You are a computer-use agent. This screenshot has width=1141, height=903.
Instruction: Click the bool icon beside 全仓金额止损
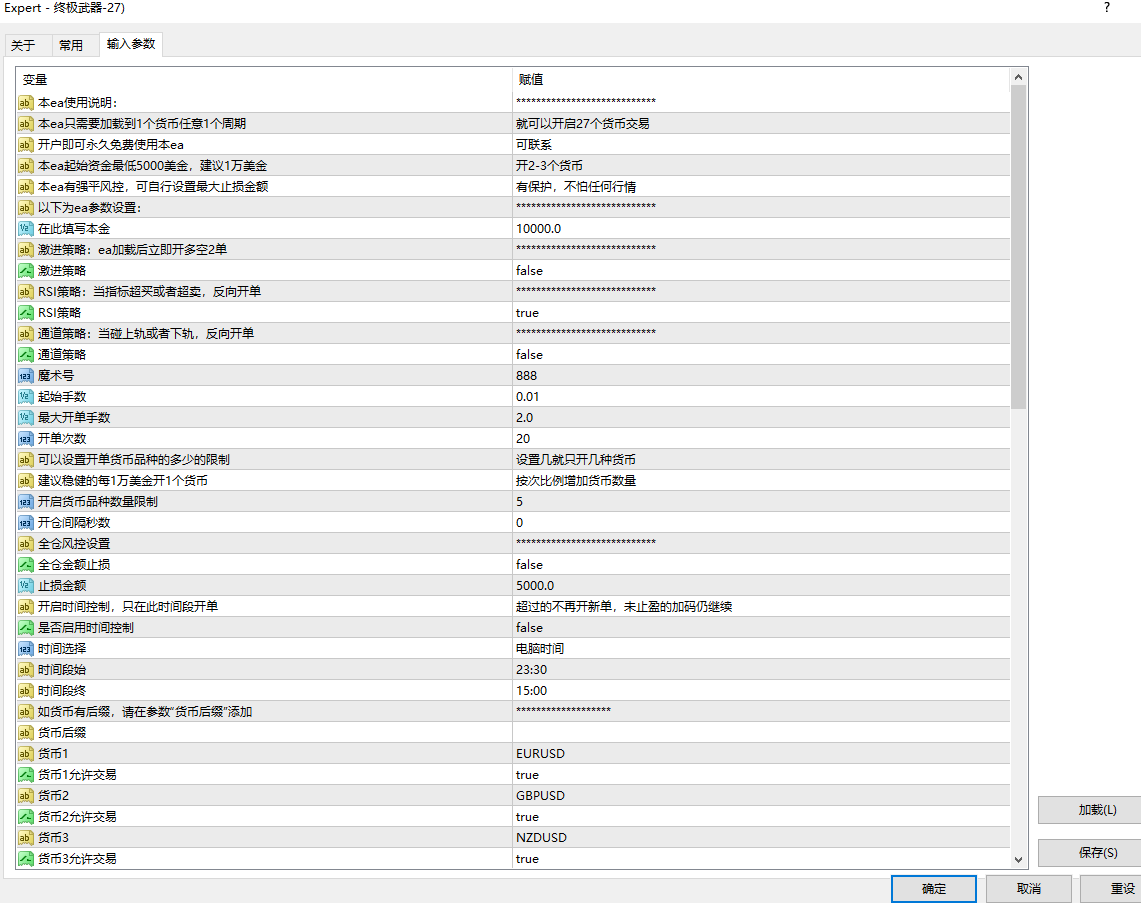tap(25, 565)
